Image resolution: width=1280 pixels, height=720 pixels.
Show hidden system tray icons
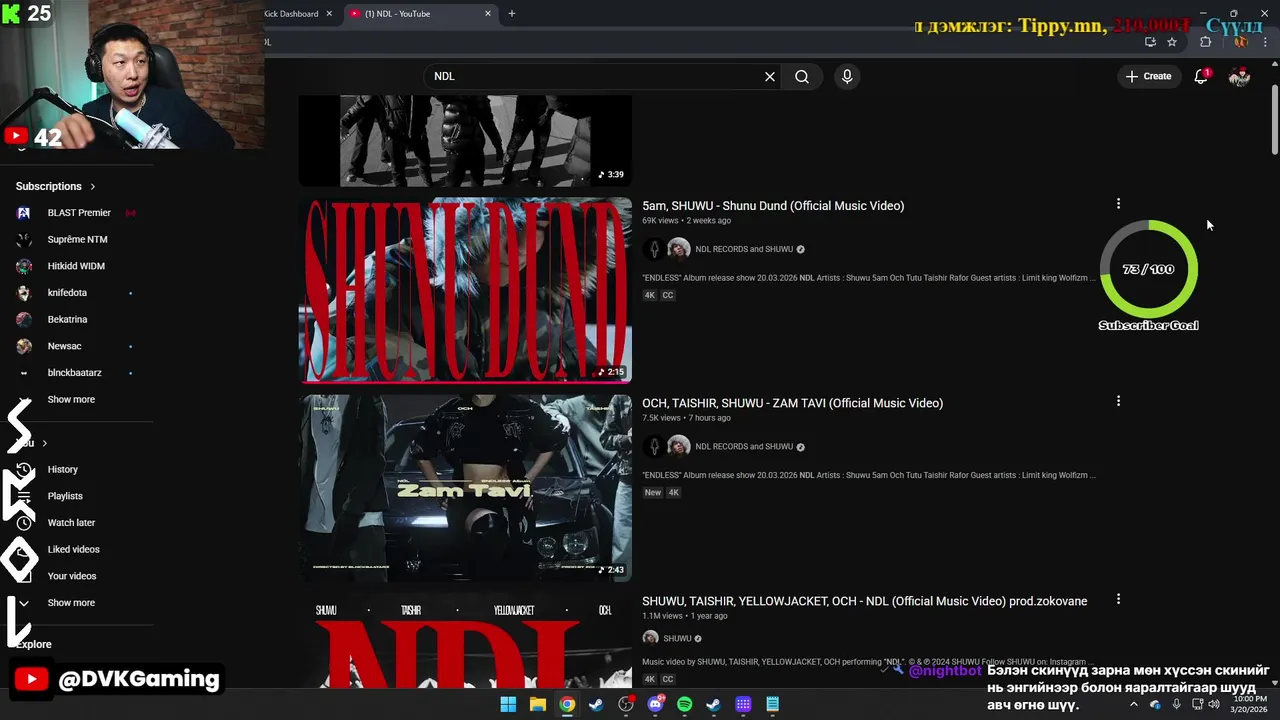coord(1133,704)
